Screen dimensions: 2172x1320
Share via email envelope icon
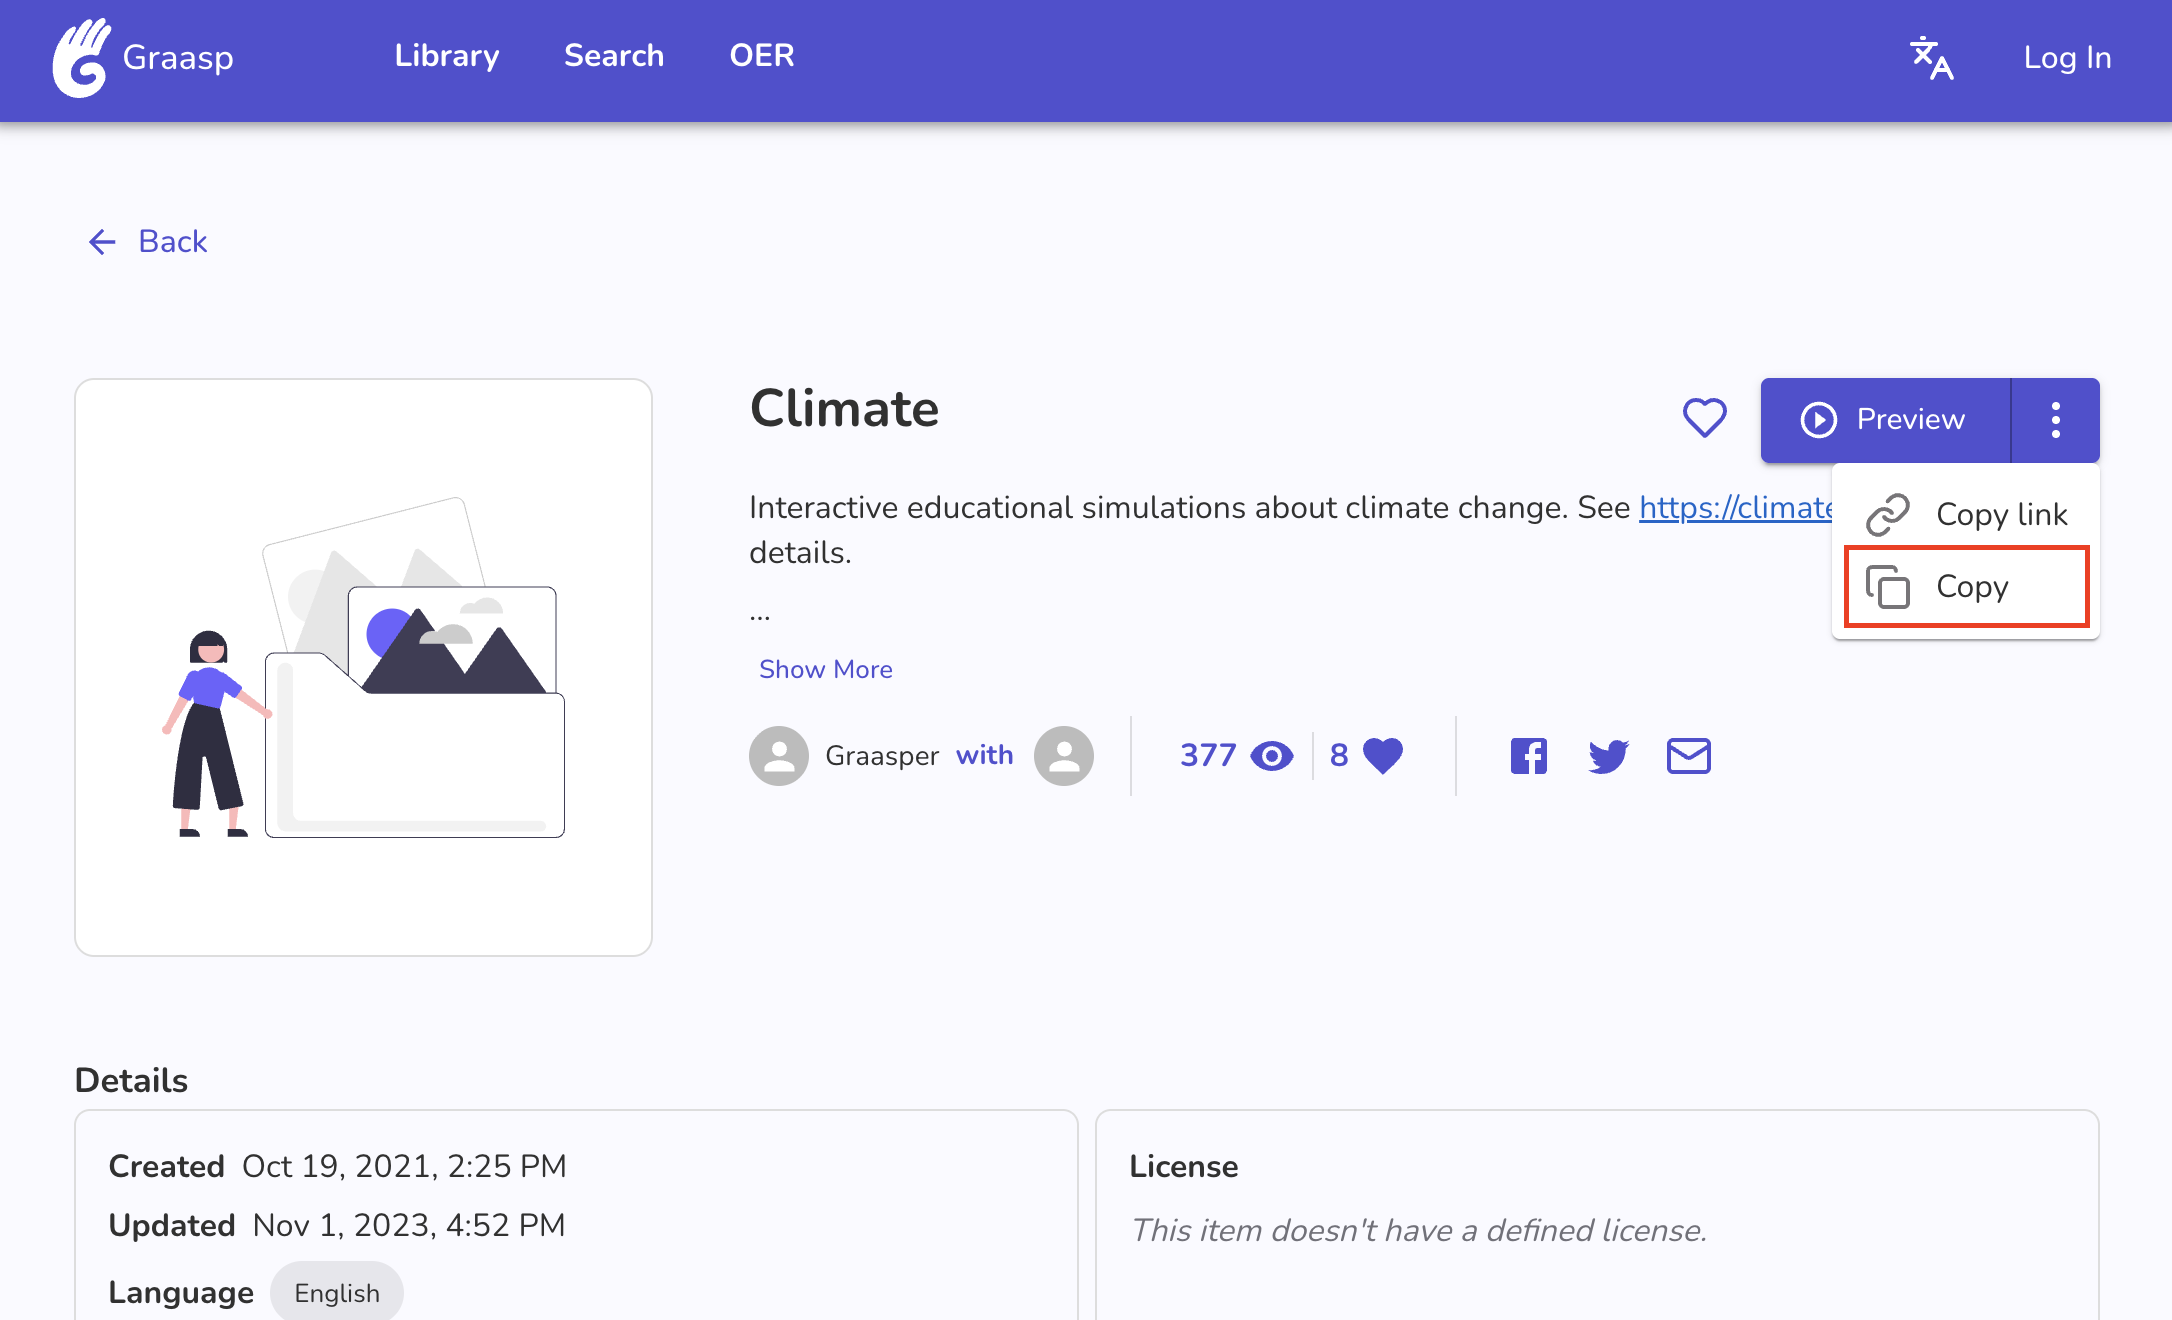(1688, 756)
